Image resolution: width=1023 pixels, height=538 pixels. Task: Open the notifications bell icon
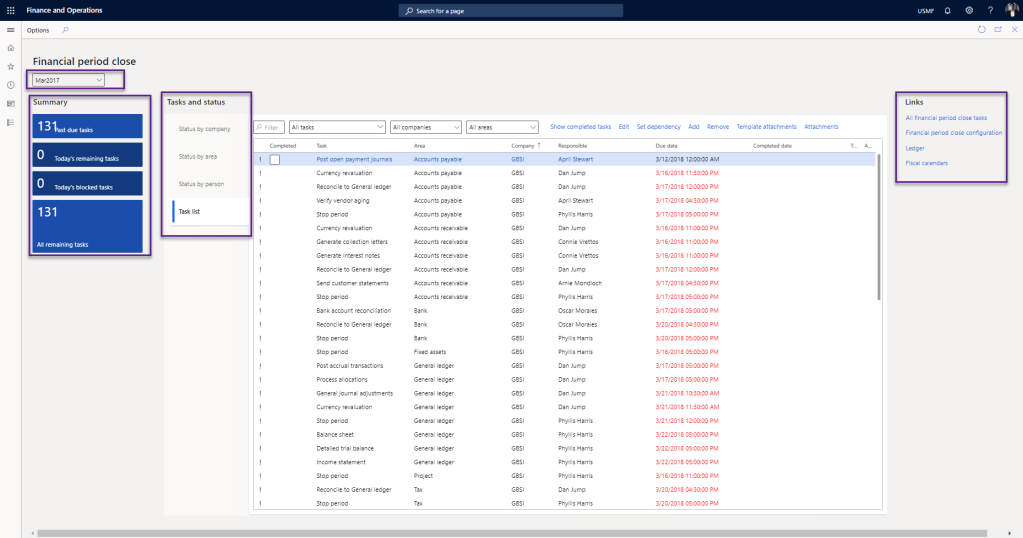click(947, 10)
